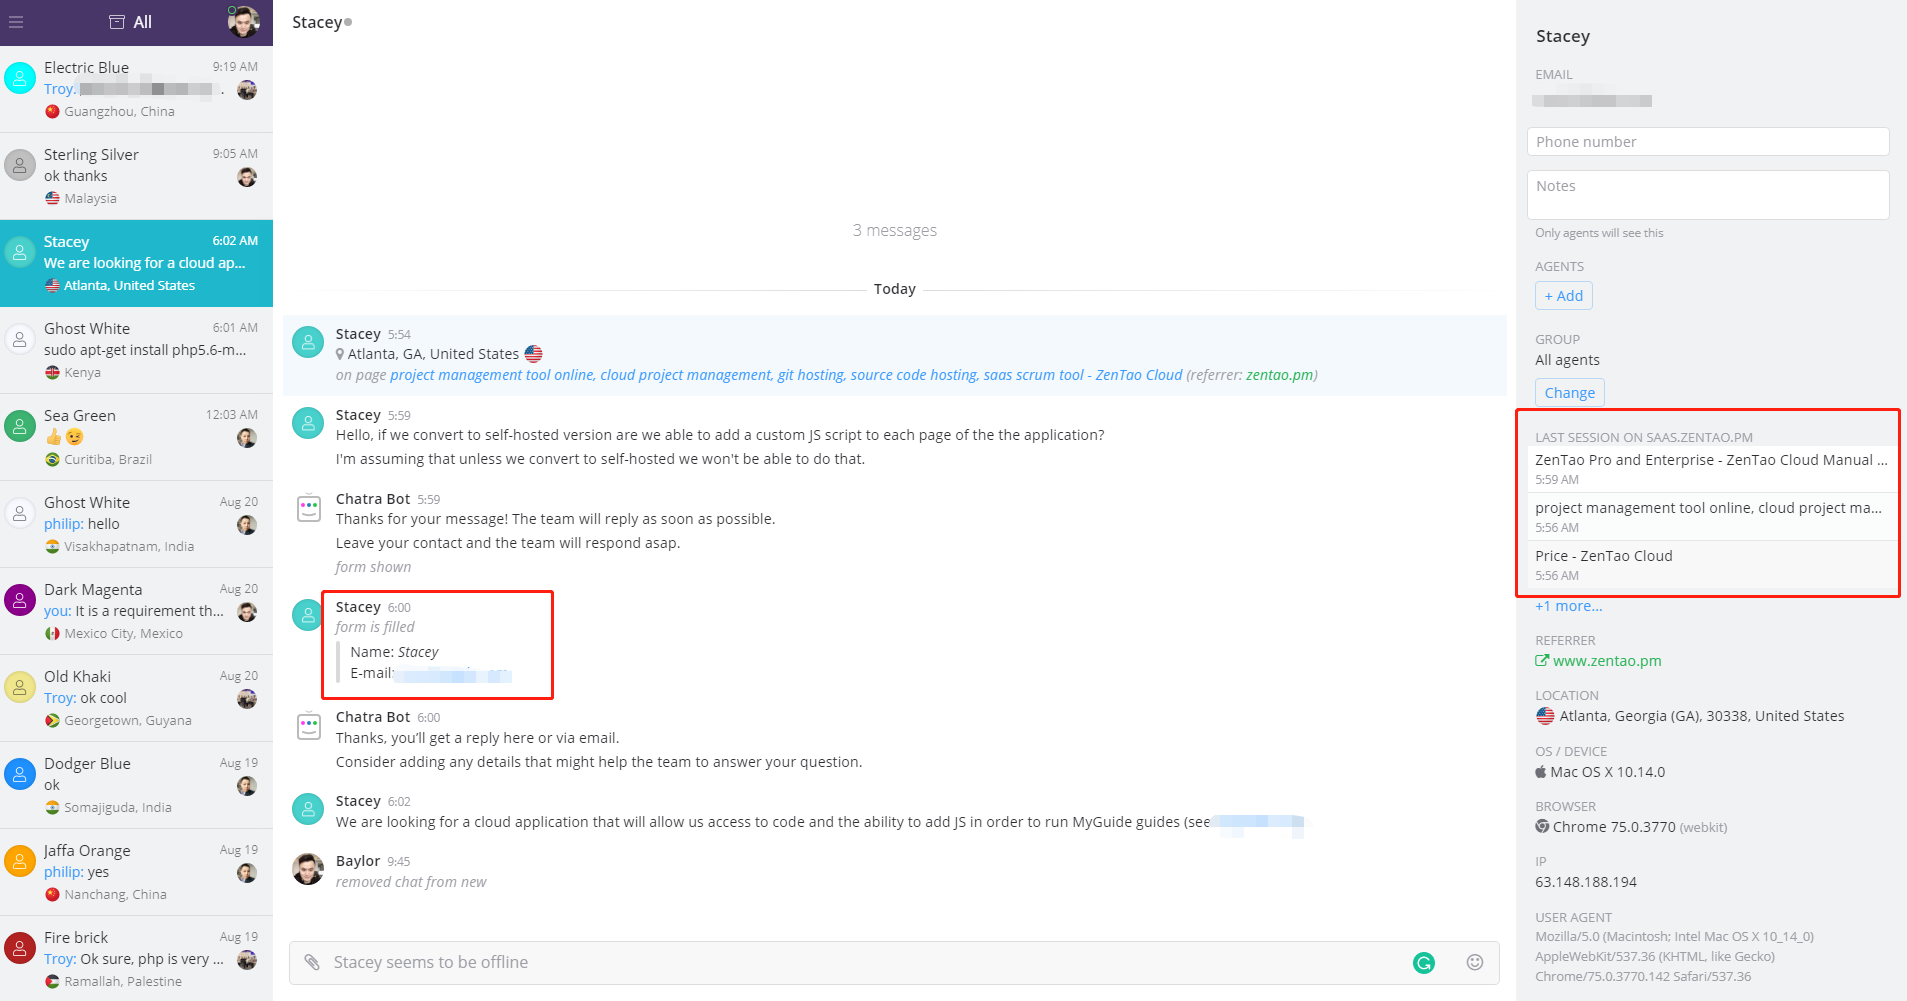The width and height of the screenshot is (1907, 1001).
Task: Click the attachment paperclip icon
Action: point(312,962)
